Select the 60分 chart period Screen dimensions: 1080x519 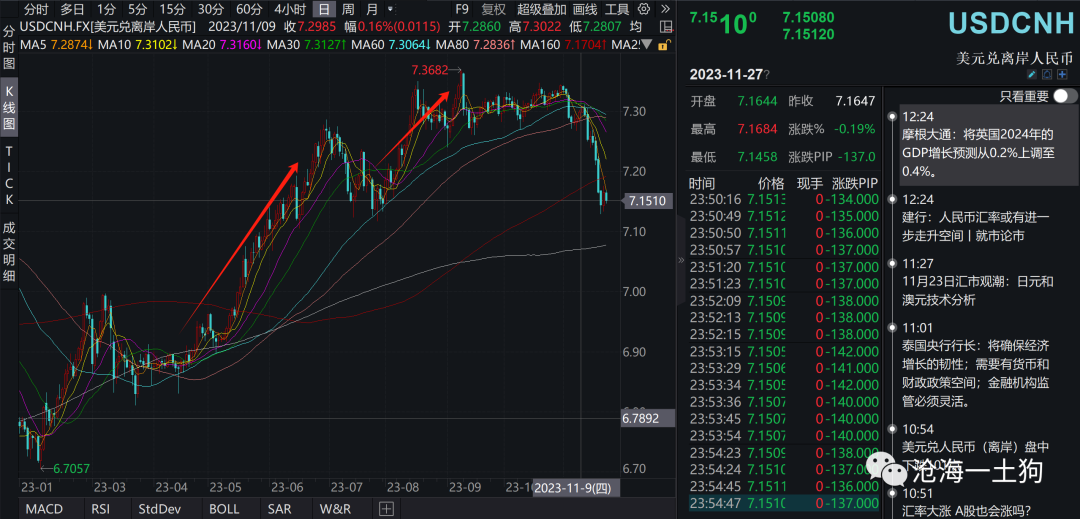249,9
